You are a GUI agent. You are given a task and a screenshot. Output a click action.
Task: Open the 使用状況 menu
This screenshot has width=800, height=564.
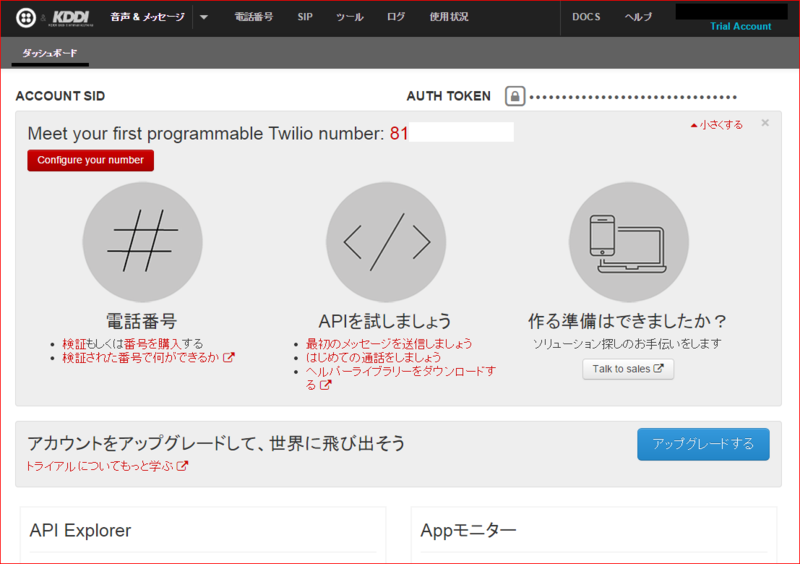click(x=449, y=17)
